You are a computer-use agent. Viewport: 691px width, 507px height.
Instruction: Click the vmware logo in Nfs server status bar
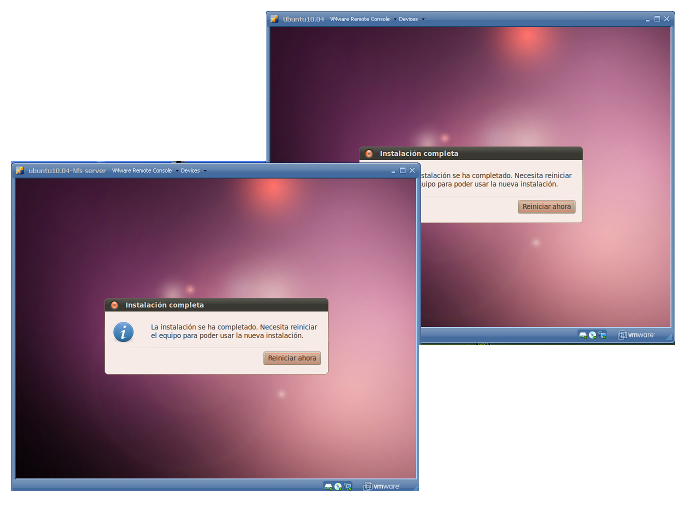(x=382, y=486)
